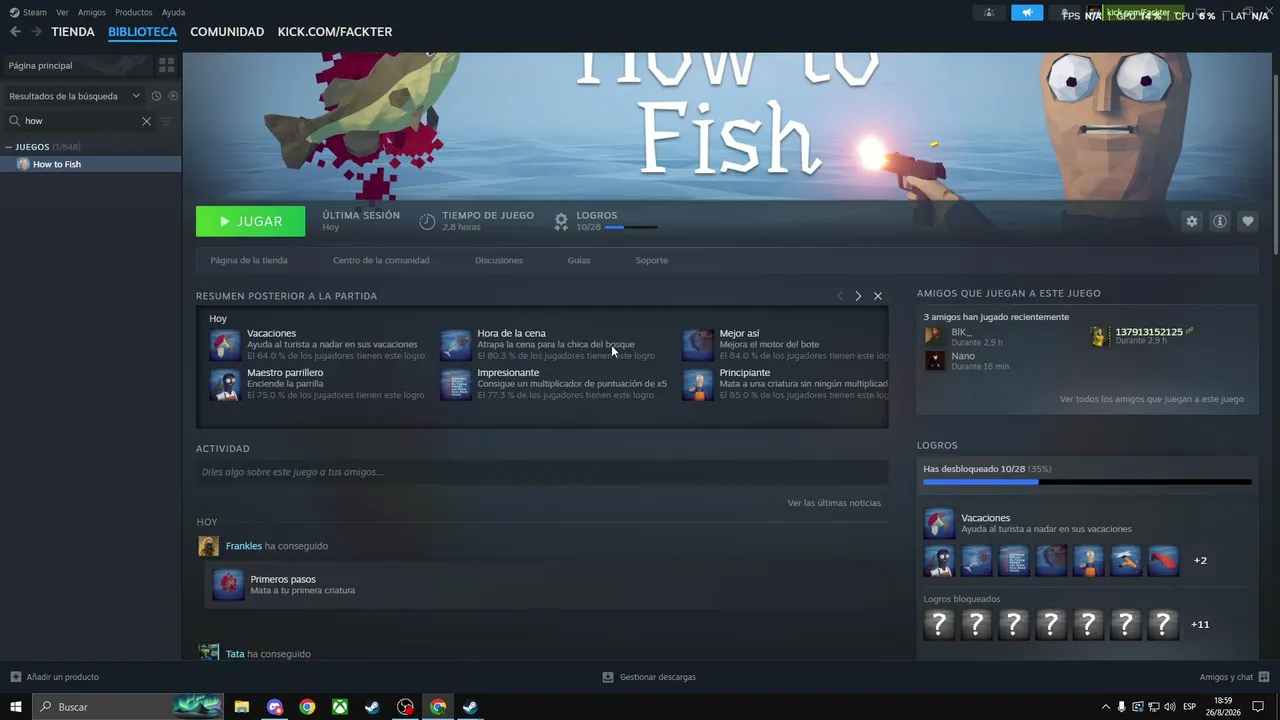The width and height of the screenshot is (1280, 720).
Task: Switch to the BIBLIOTECA tab
Action: (142, 32)
